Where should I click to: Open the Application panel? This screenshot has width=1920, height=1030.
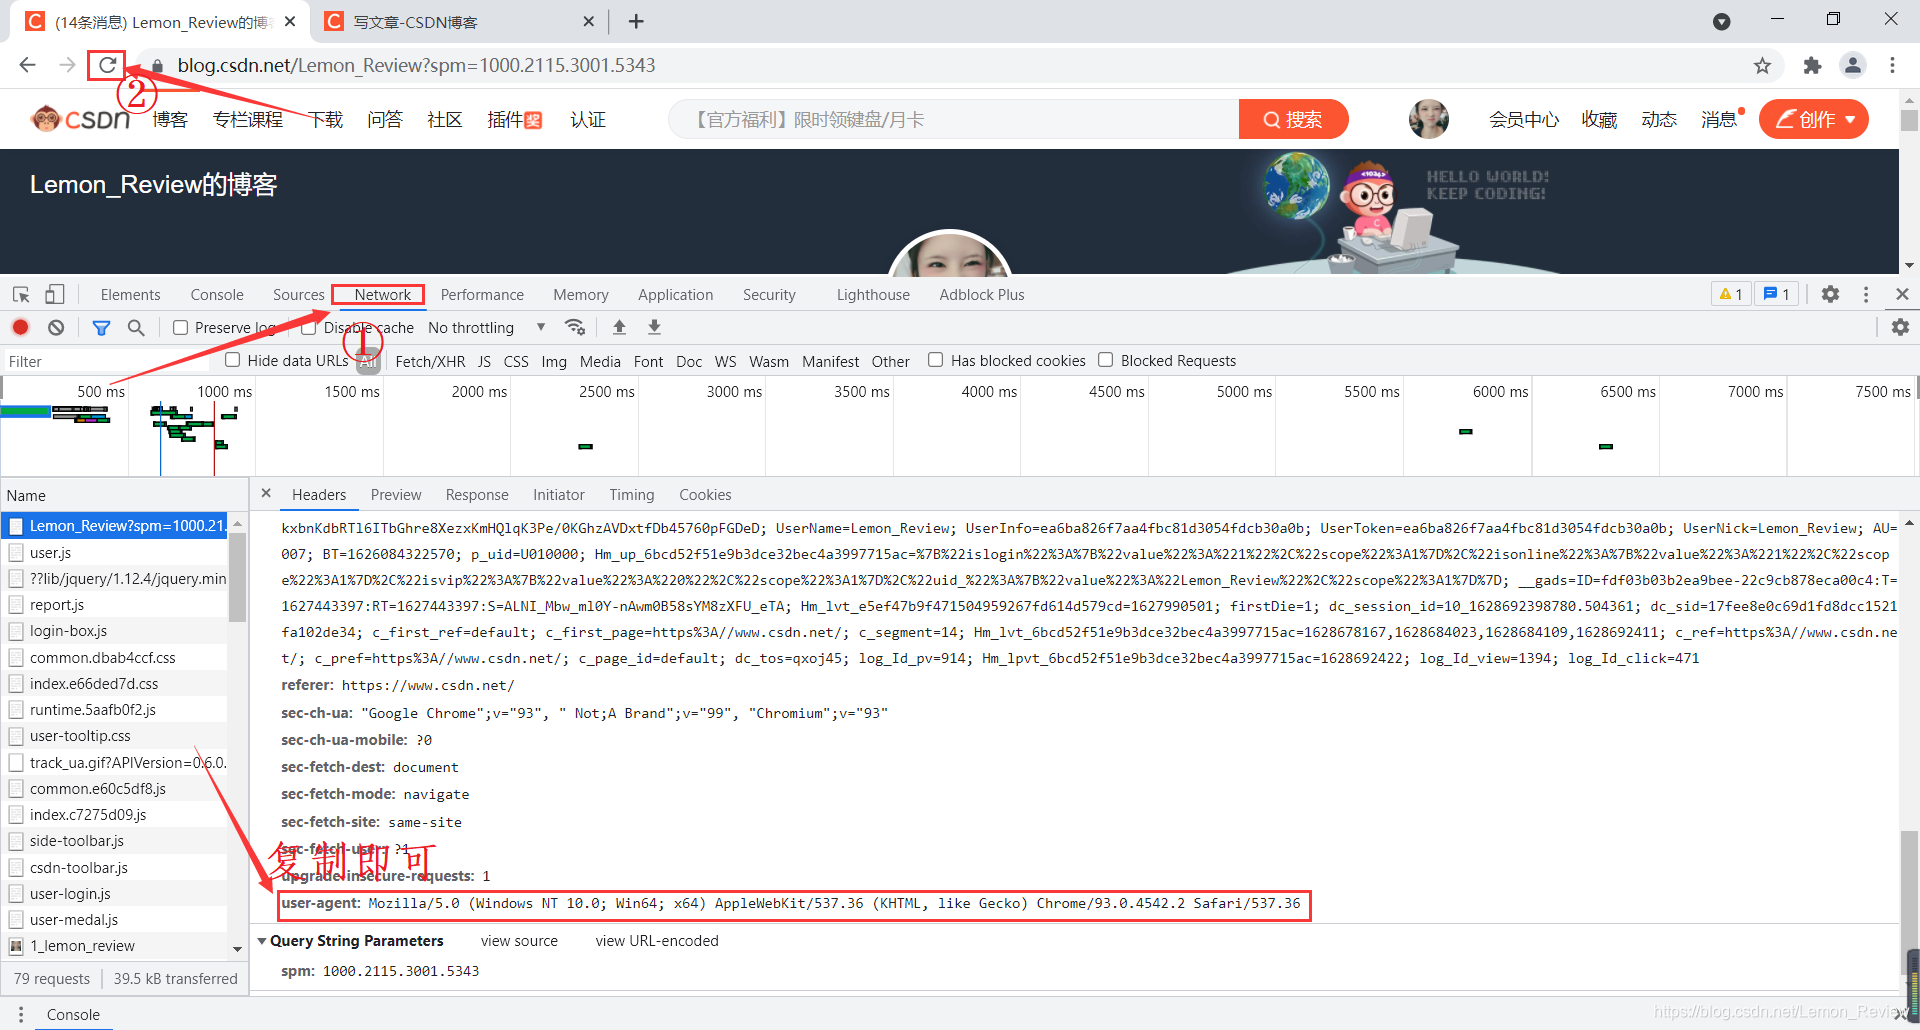point(675,294)
